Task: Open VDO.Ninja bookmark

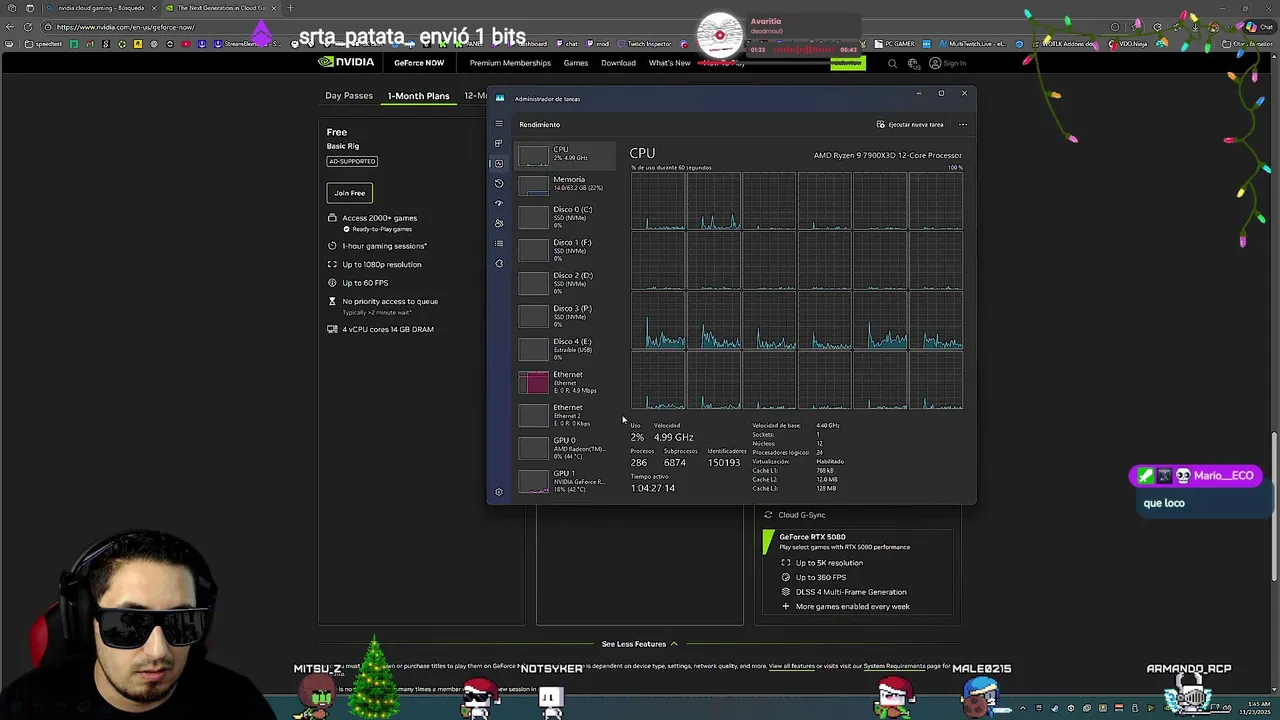Action: (1126, 44)
